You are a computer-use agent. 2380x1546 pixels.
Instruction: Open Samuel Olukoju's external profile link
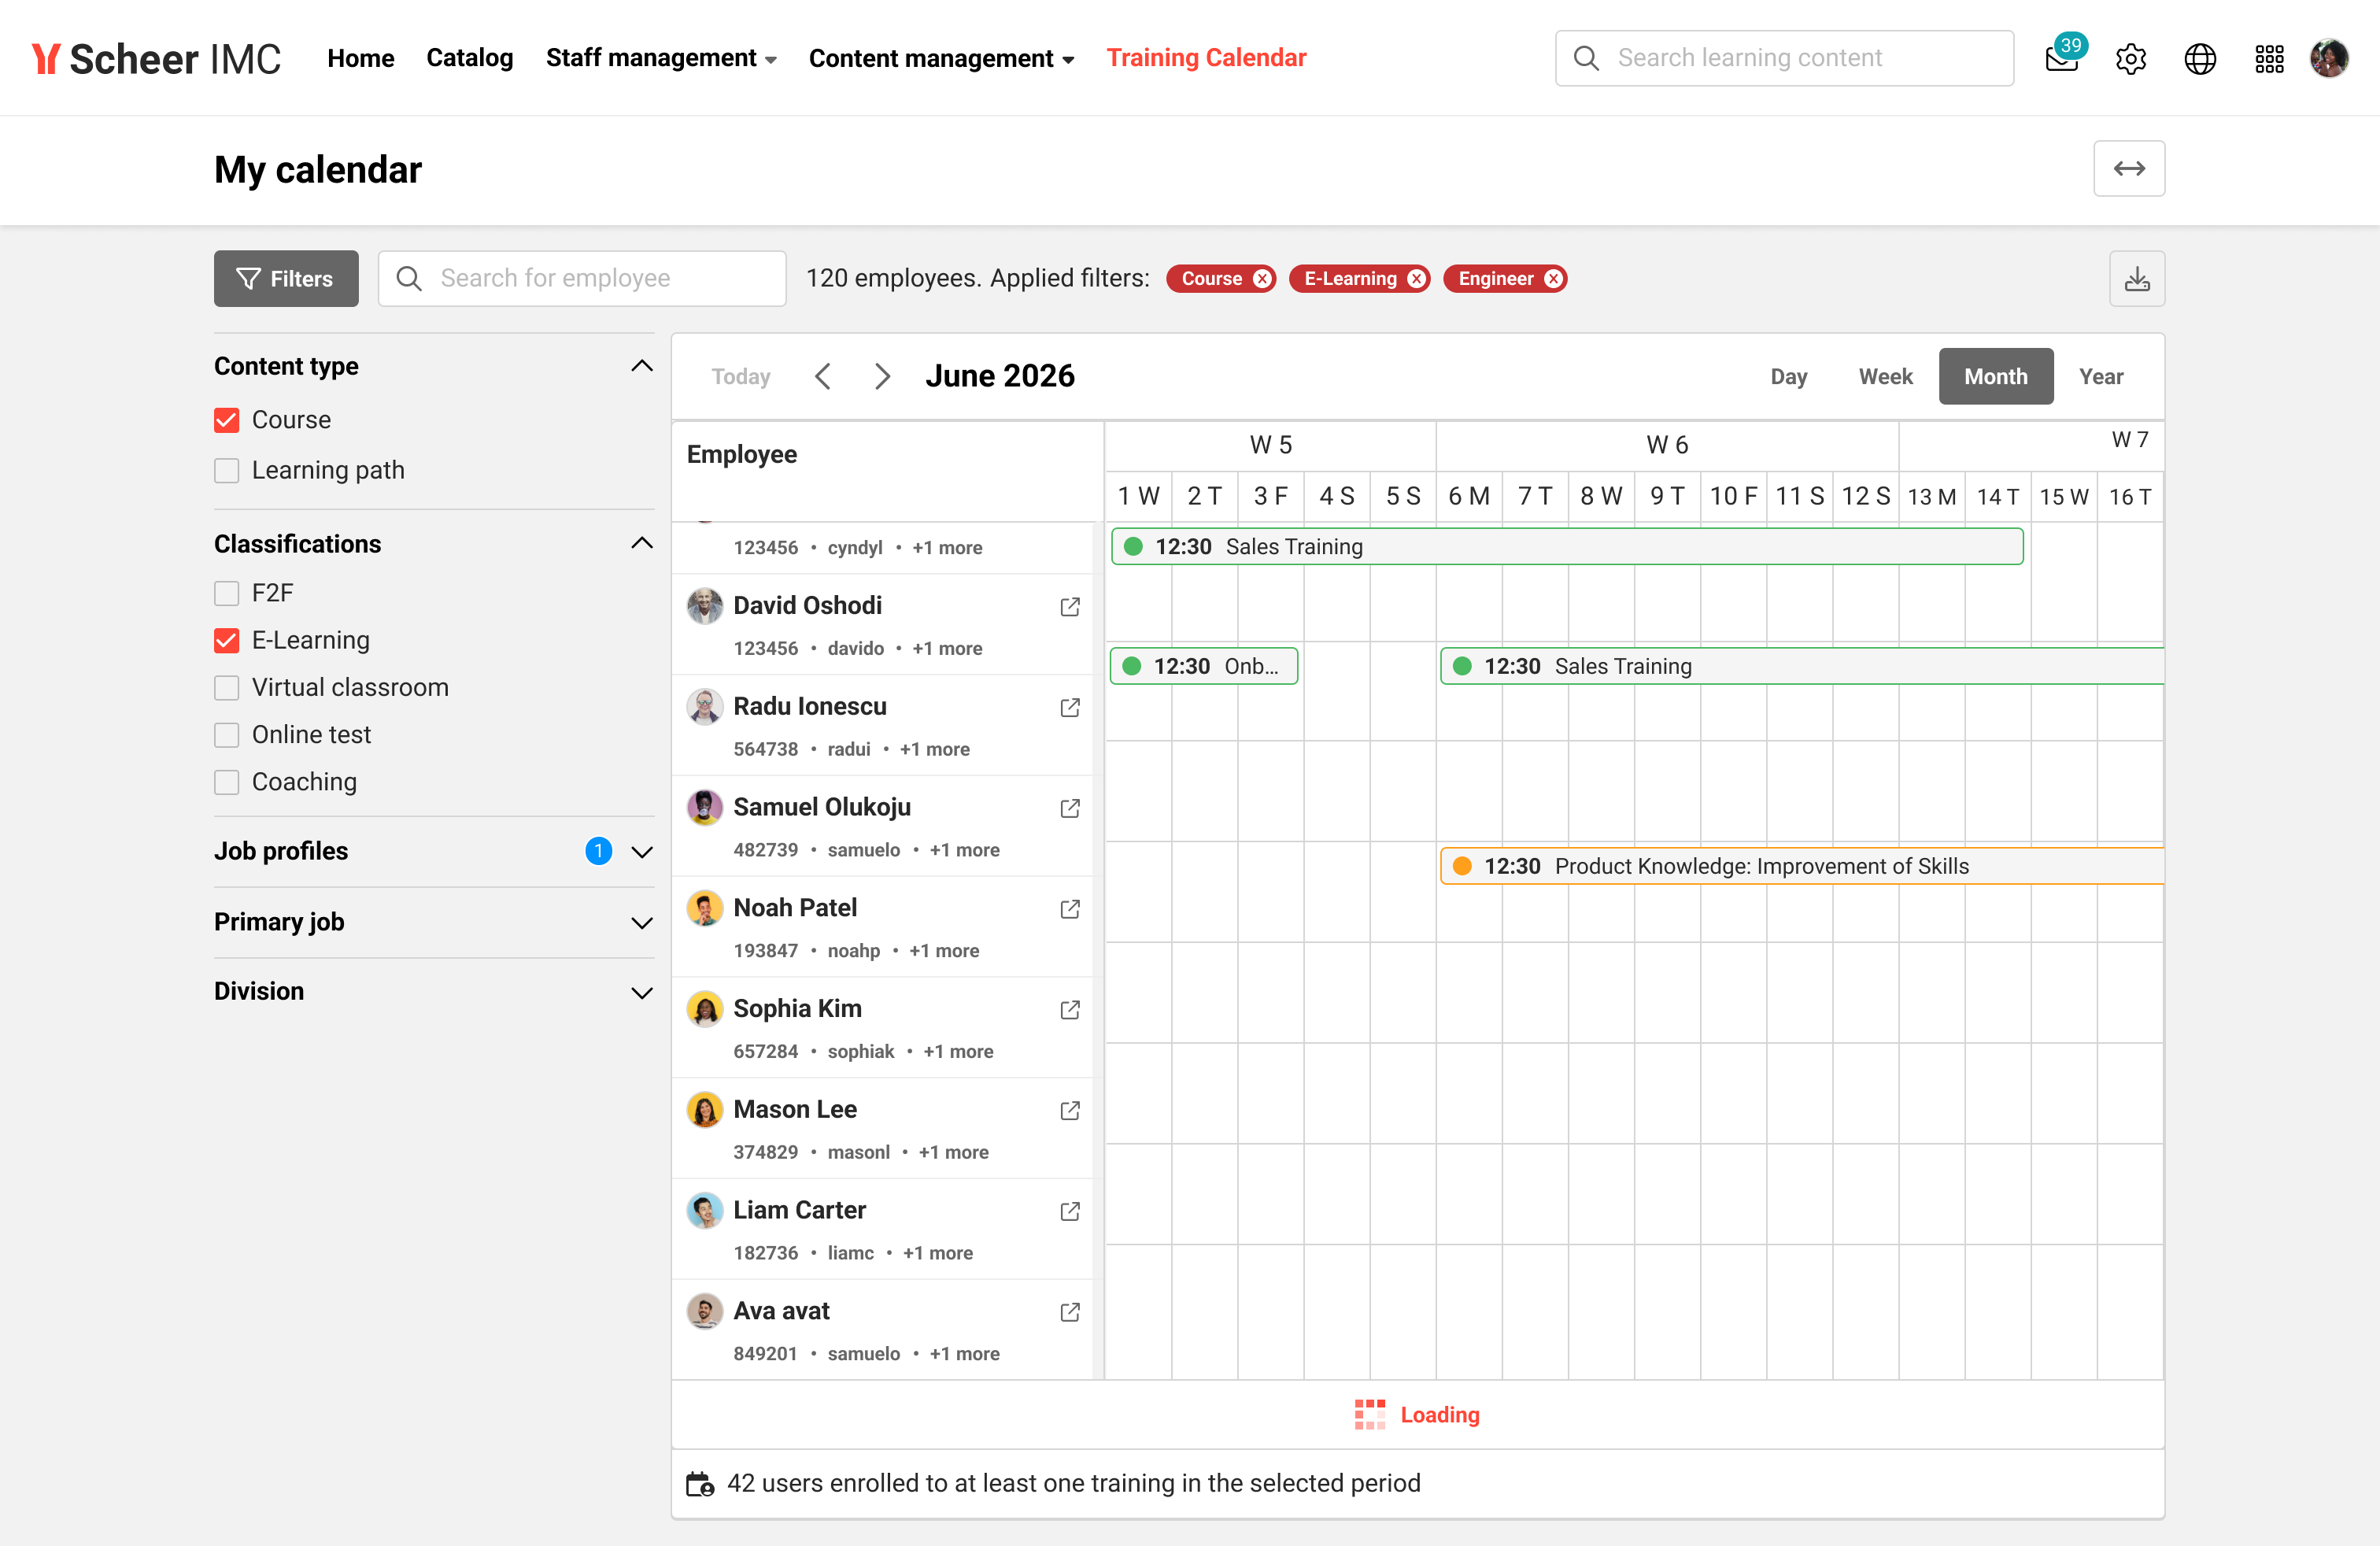pos(1070,808)
